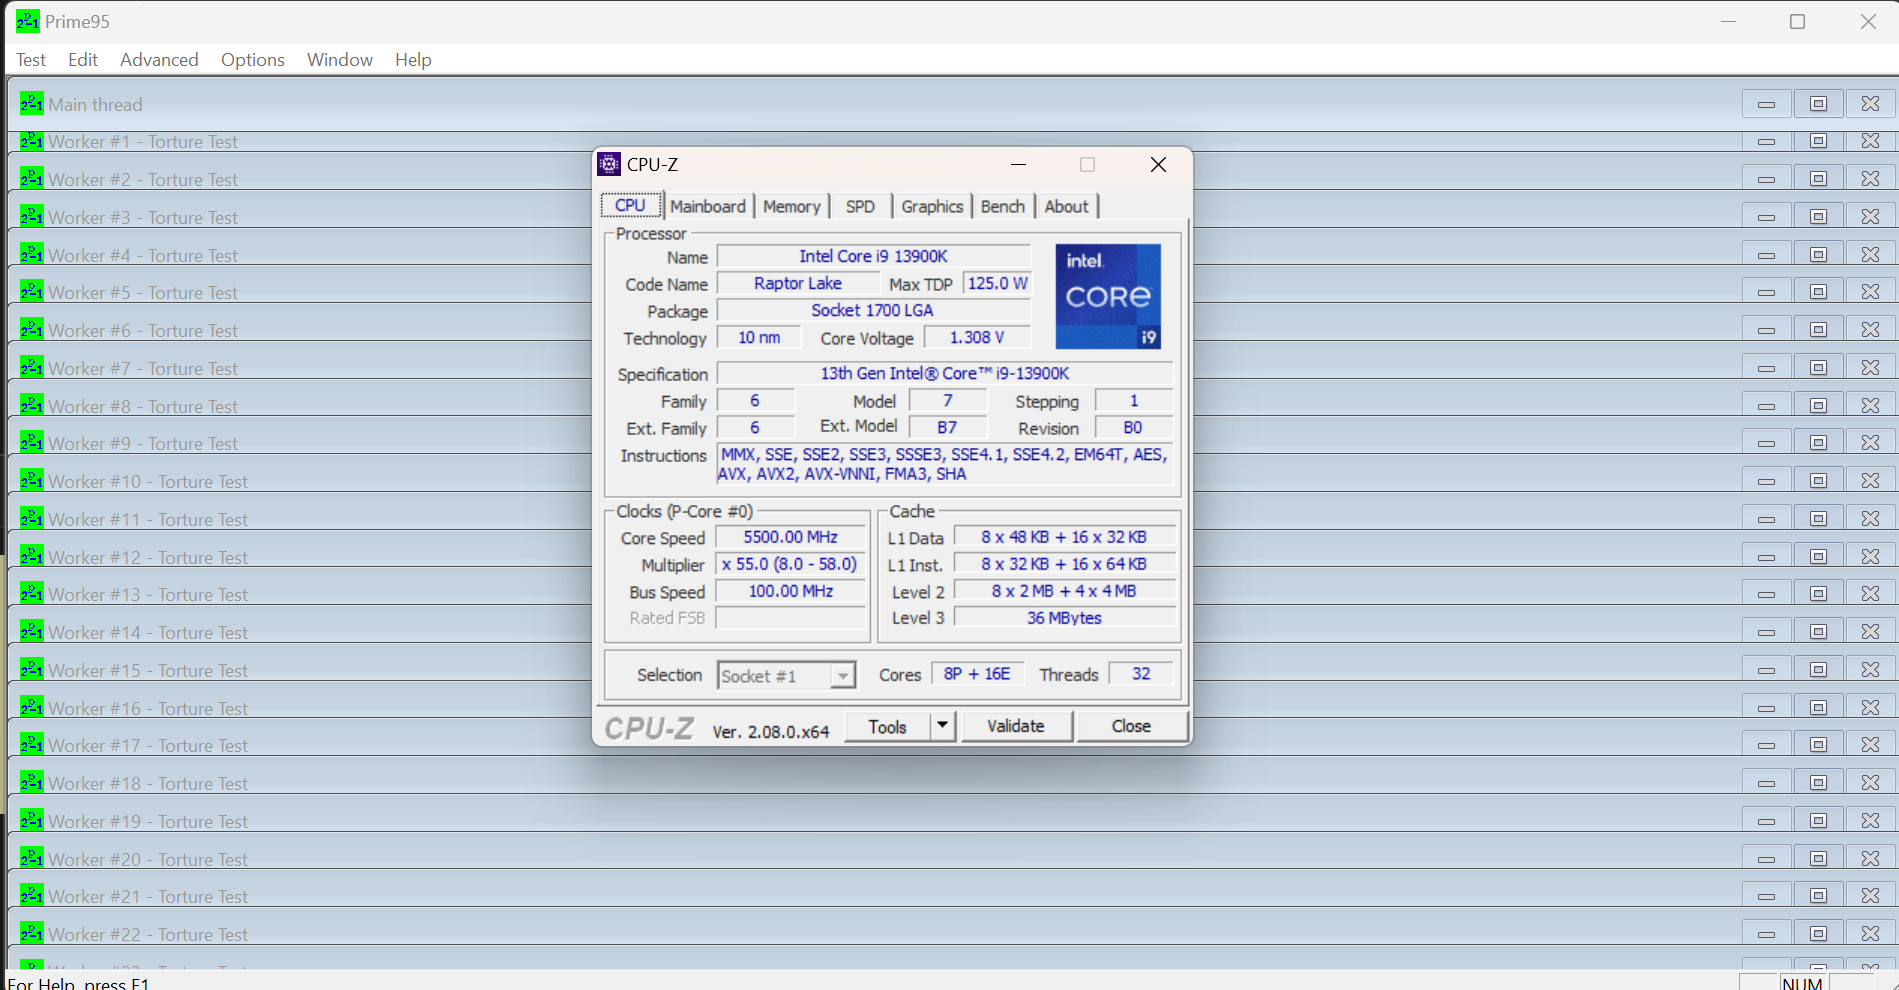The image size is (1899, 990).
Task: Click the Prime95 application icon in title bar
Action: click(x=27, y=21)
